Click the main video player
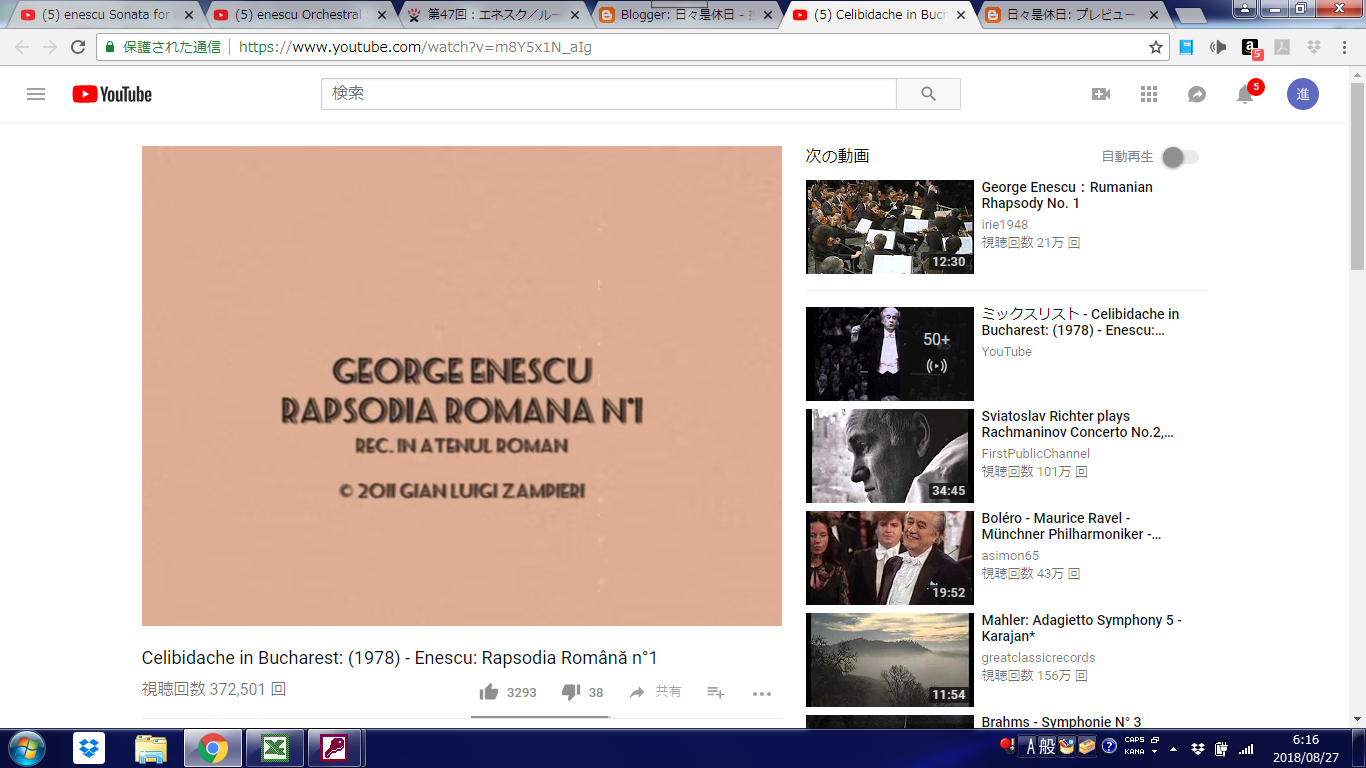The image size is (1366, 768). (x=462, y=386)
